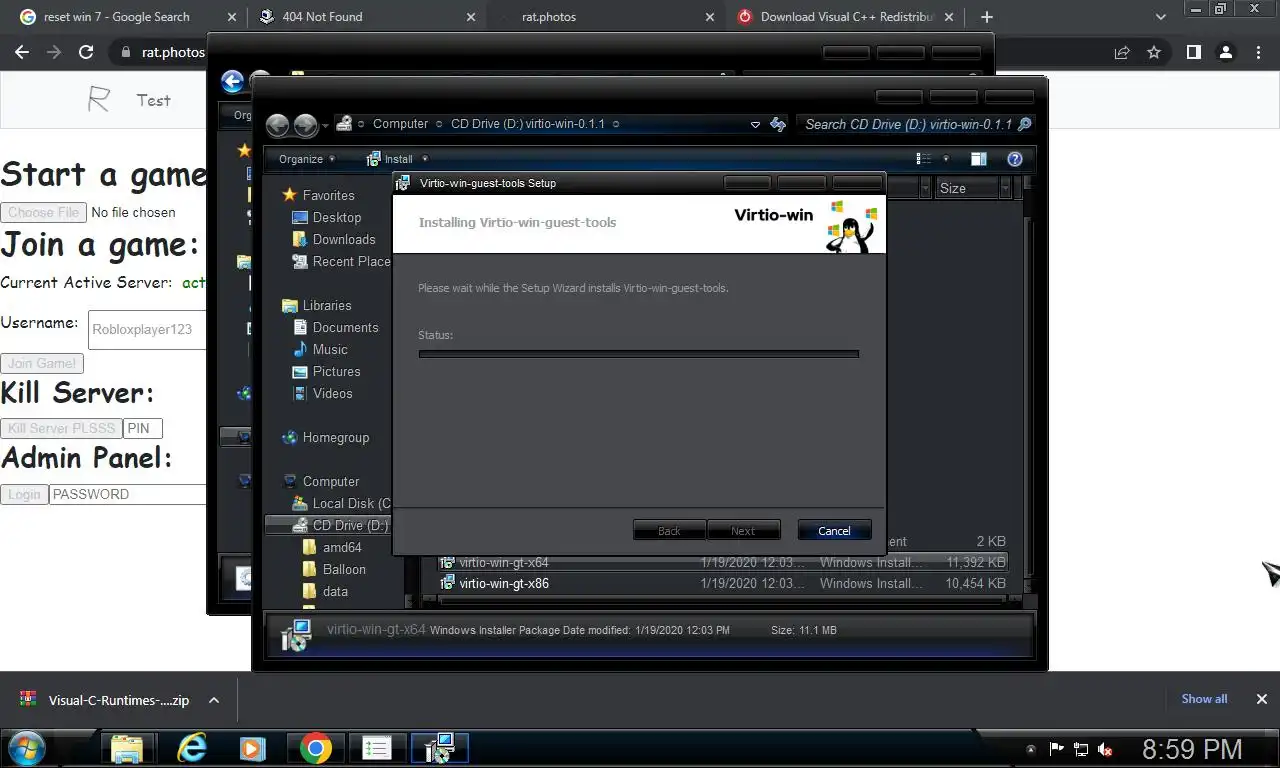Click back arrow in the rear Explorer window
Image resolution: width=1280 pixels, height=768 pixels.
click(x=232, y=82)
